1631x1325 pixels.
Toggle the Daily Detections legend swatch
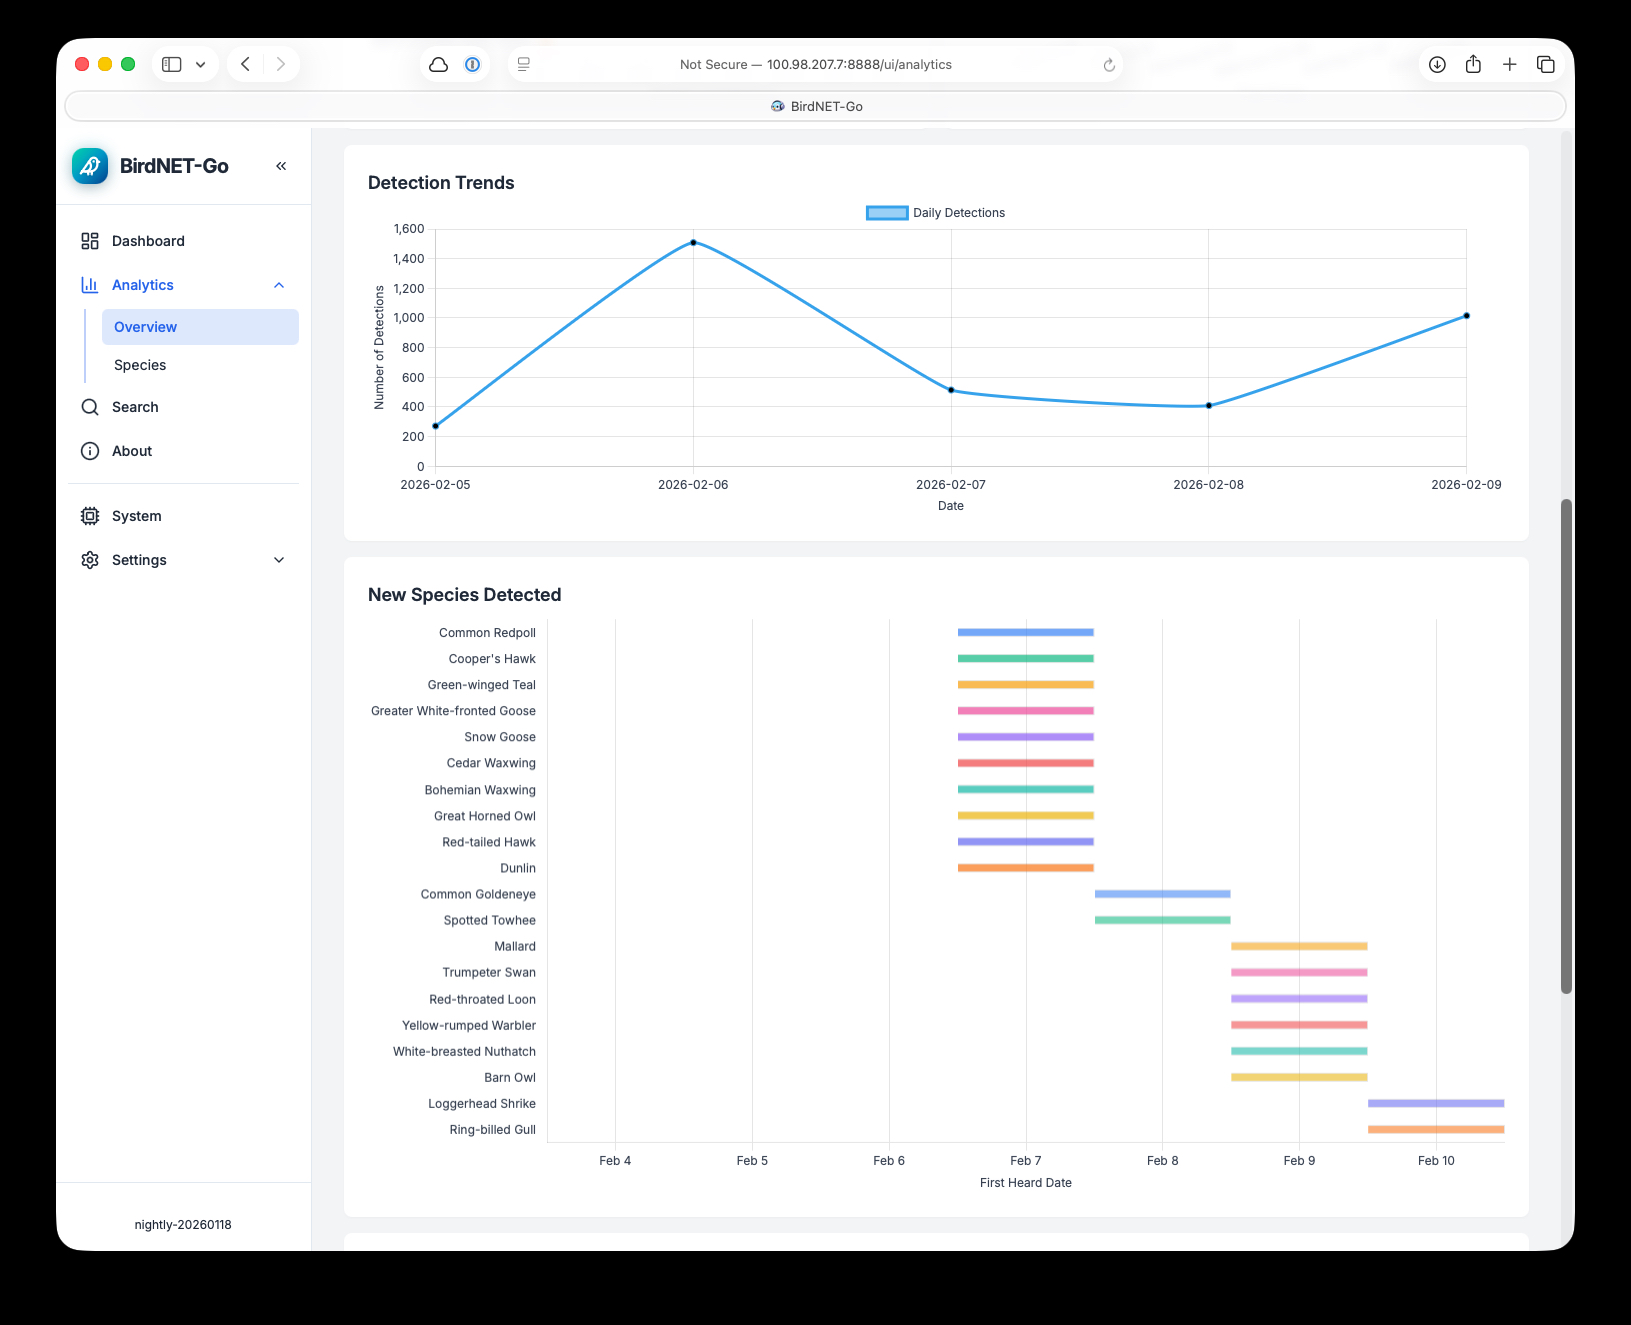pyautogui.click(x=886, y=213)
